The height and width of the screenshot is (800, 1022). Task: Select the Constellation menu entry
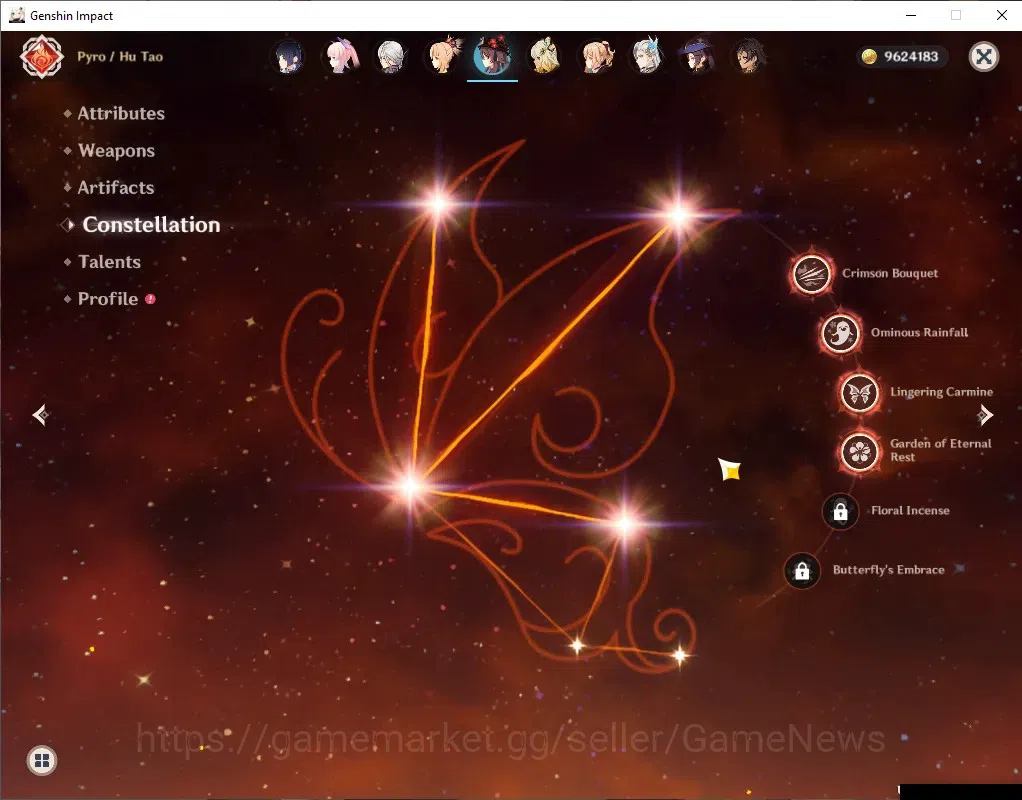(151, 225)
